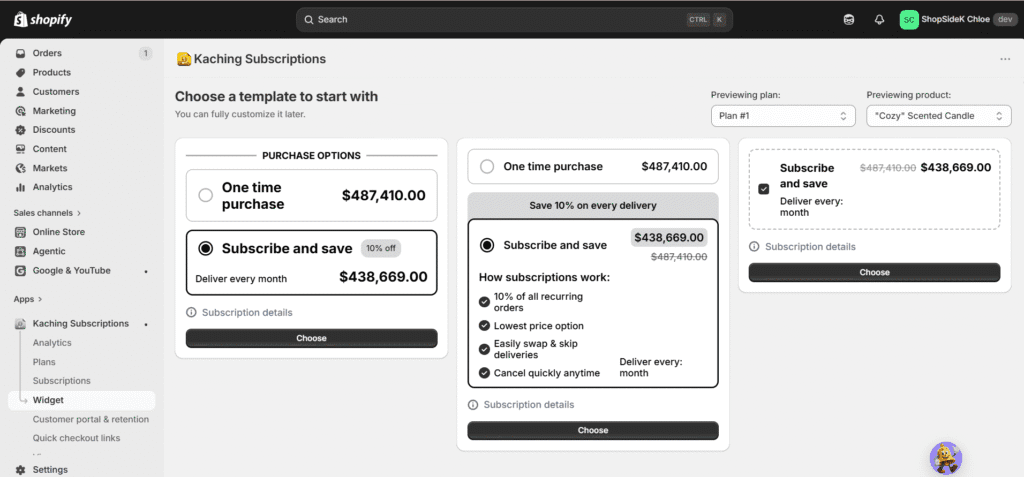
Task: Open the Kaching mascot chat bubble
Action: 946,458
